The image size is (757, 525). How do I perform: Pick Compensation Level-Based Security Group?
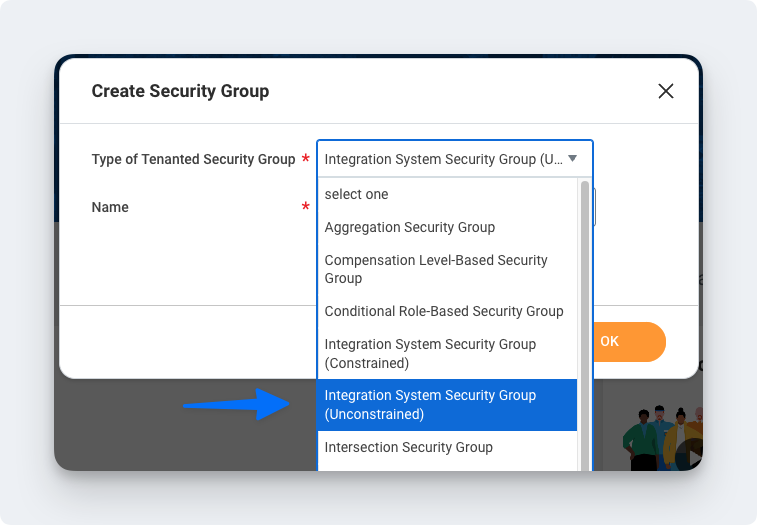point(436,269)
